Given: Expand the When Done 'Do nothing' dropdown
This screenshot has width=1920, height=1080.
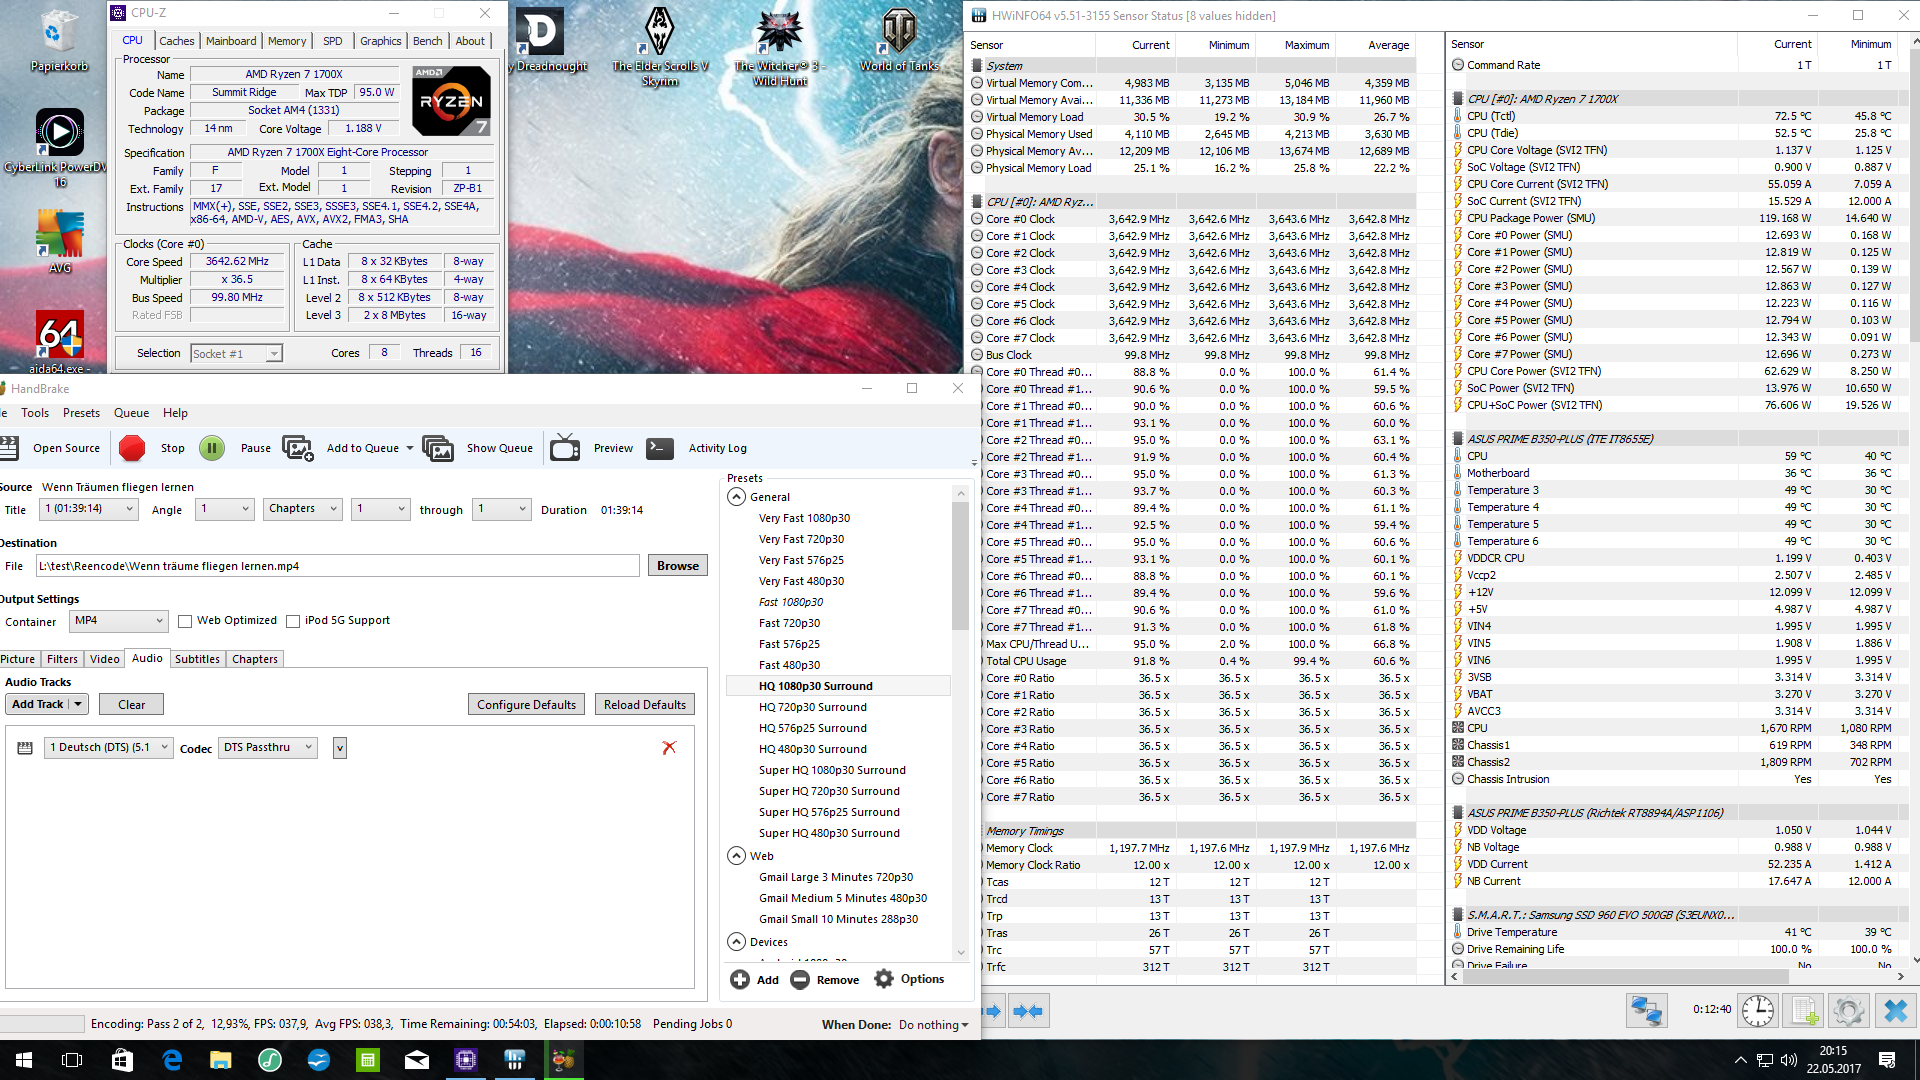Looking at the screenshot, I should (x=933, y=1025).
